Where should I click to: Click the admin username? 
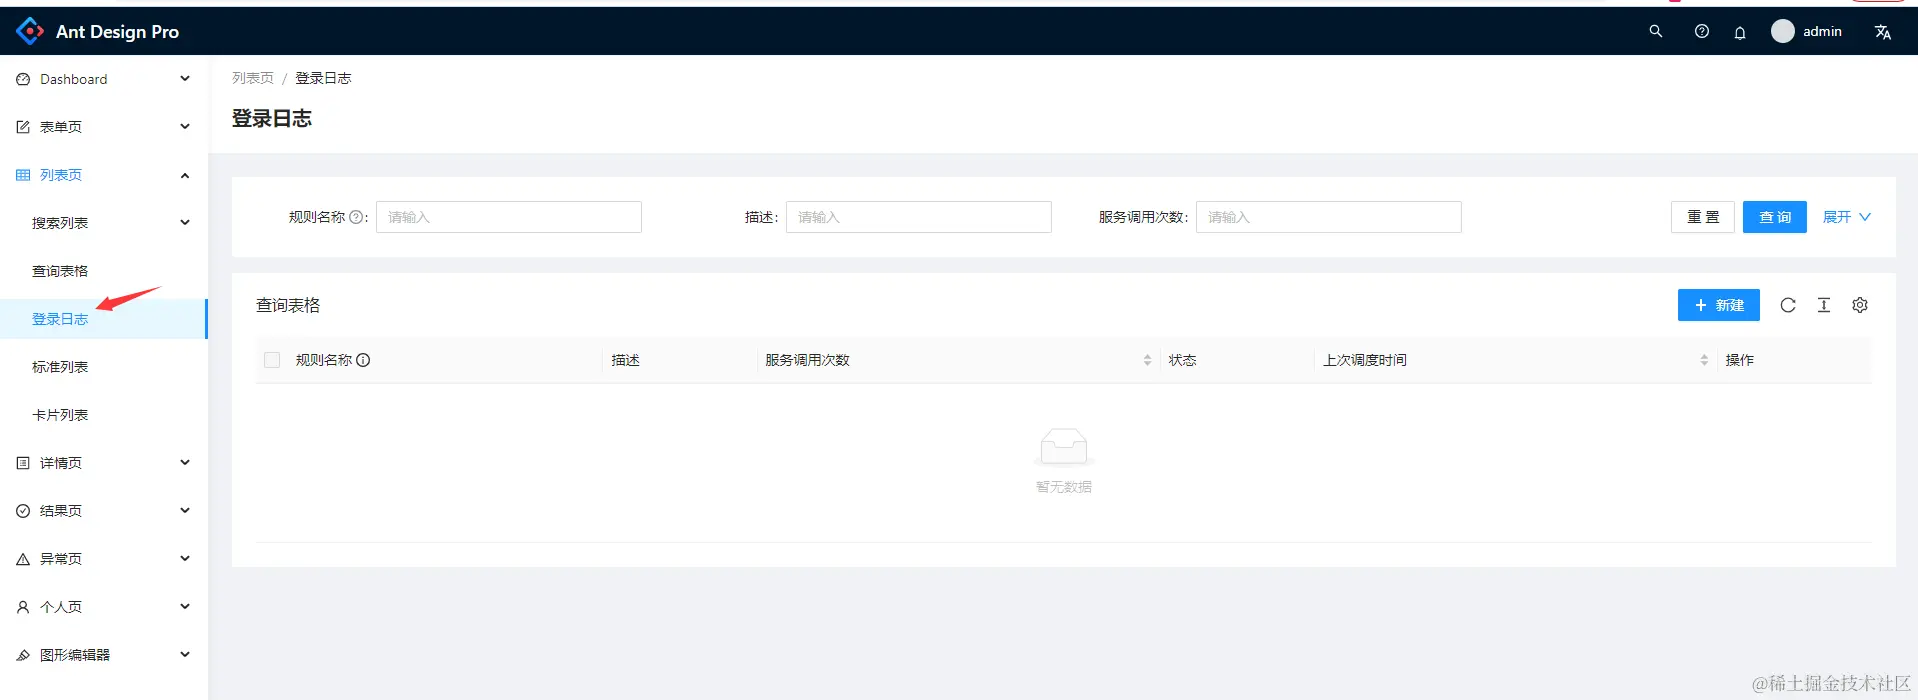tap(1822, 32)
